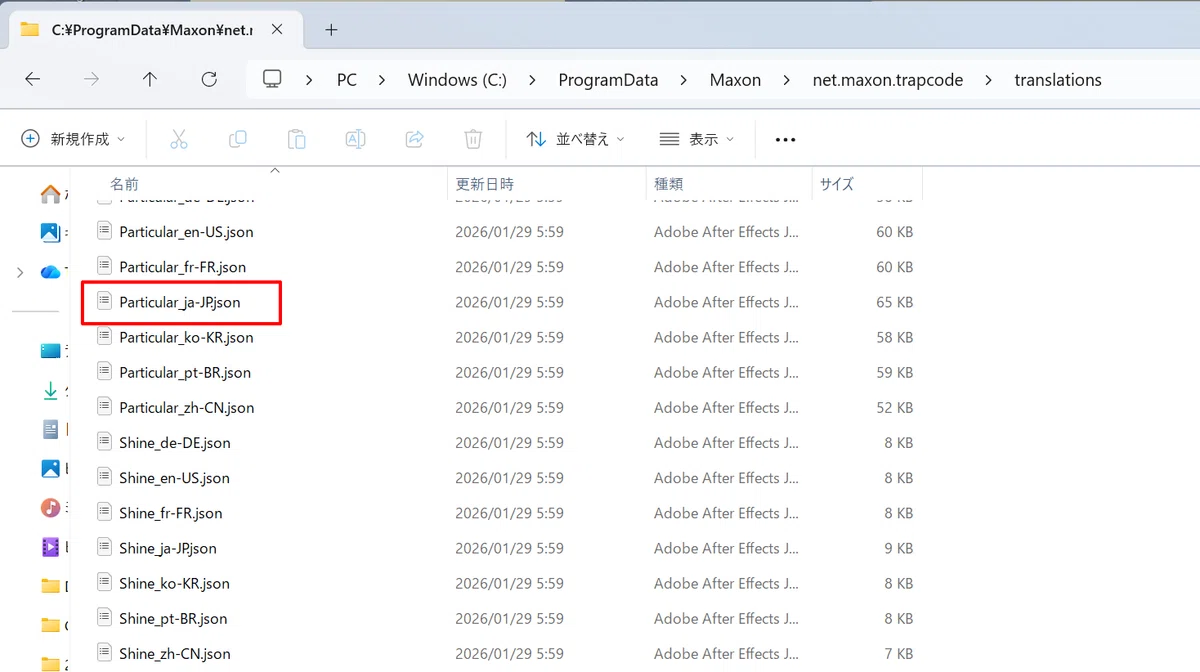Click 9 KB size of Shine_ja-JP.json

pyautogui.click(x=899, y=548)
